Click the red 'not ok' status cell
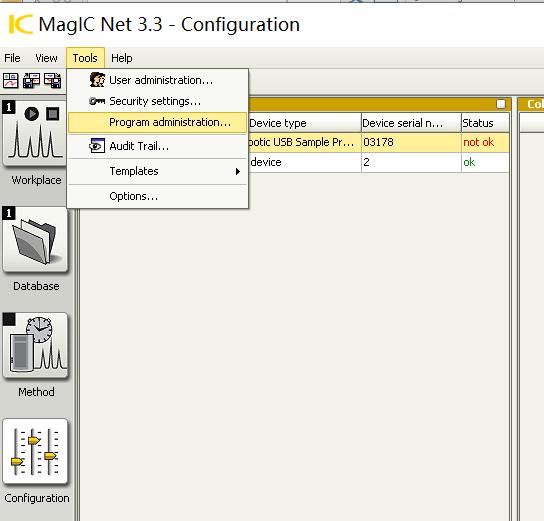Image resolution: width=544 pixels, height=521 pixels. pyautogui.click(x=485, y=142)
